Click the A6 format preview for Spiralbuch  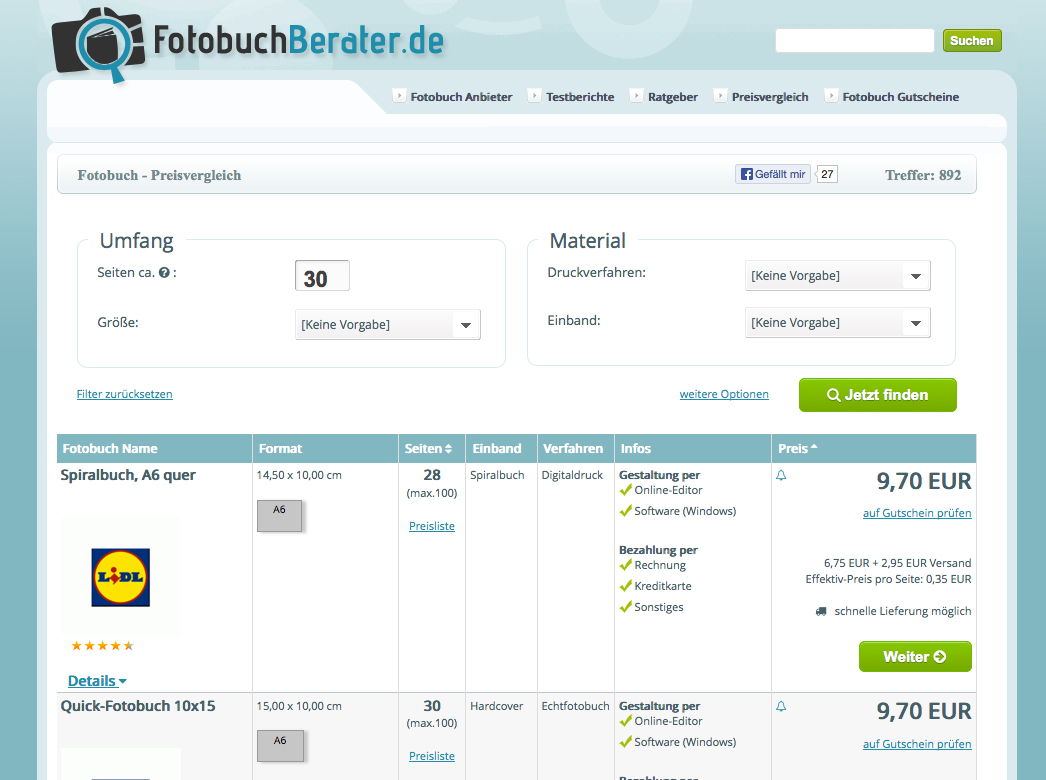tap(280, 516)
